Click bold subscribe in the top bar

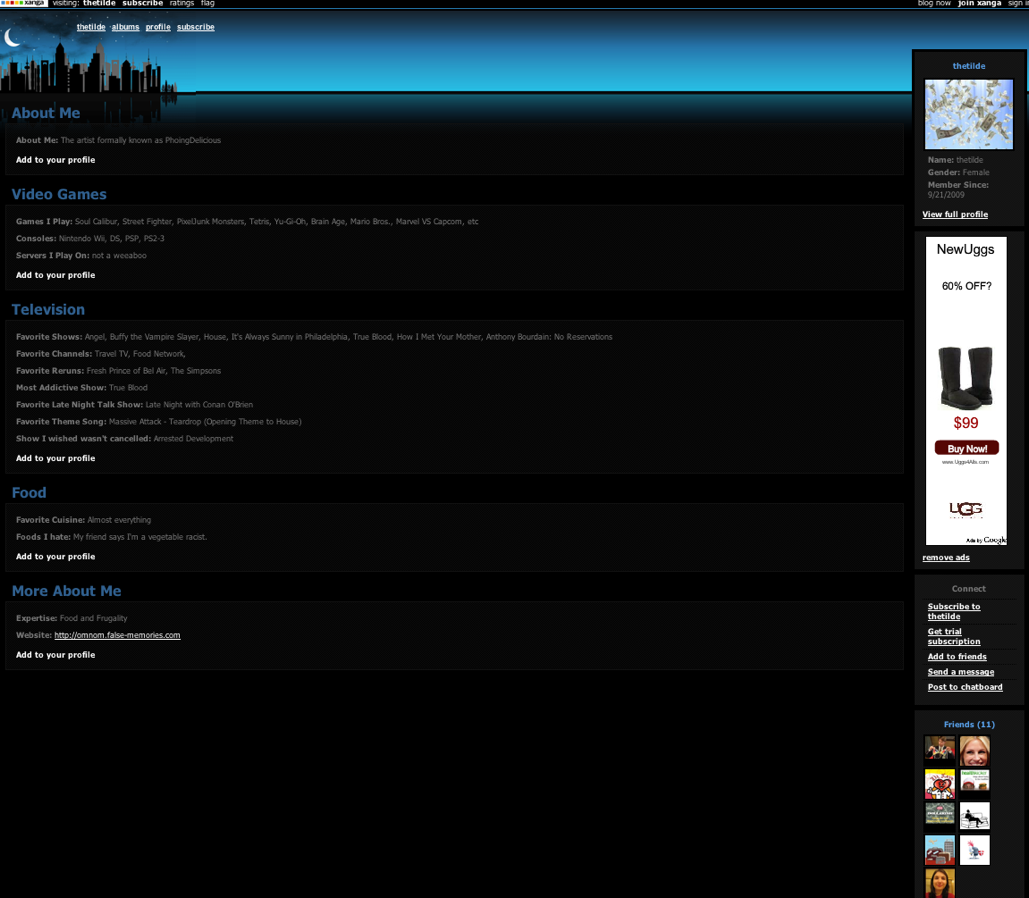(142, 3)
